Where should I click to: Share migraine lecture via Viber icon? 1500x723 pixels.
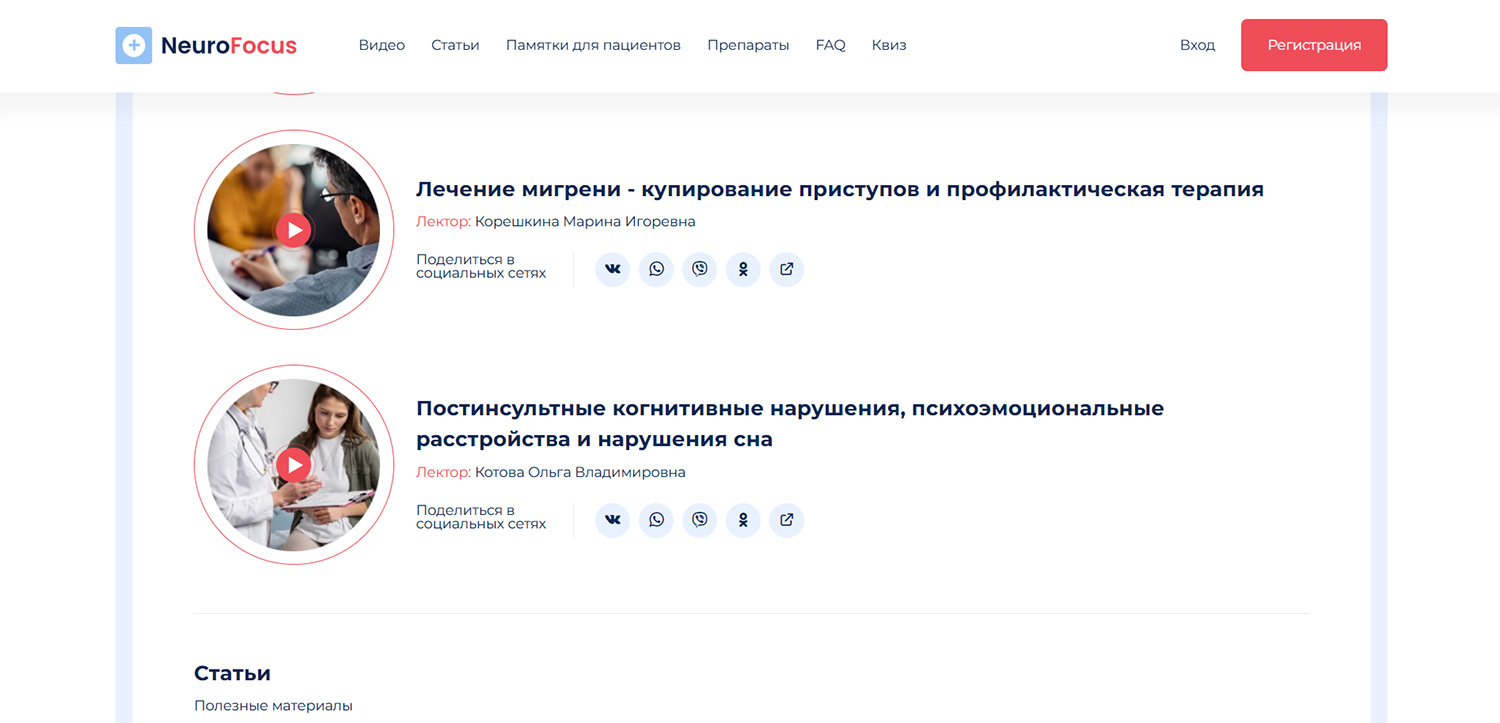point(700,269)
